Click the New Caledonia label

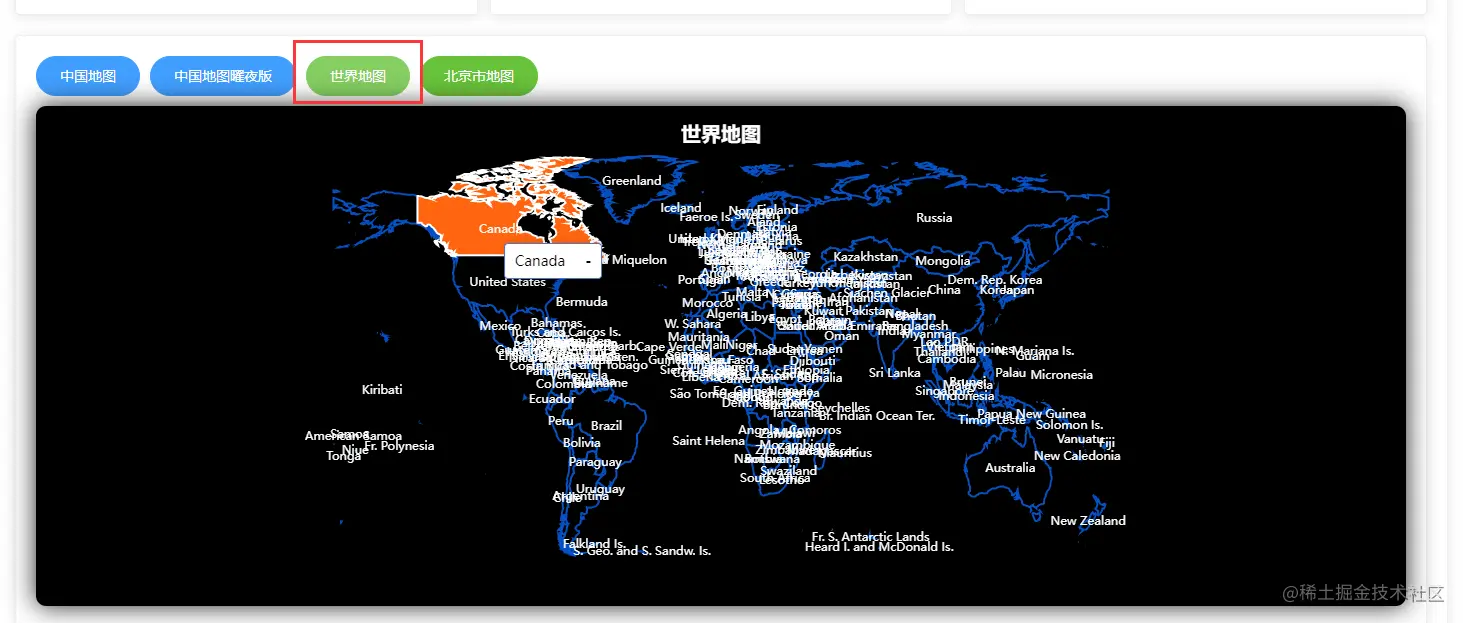click(1077, 456)
